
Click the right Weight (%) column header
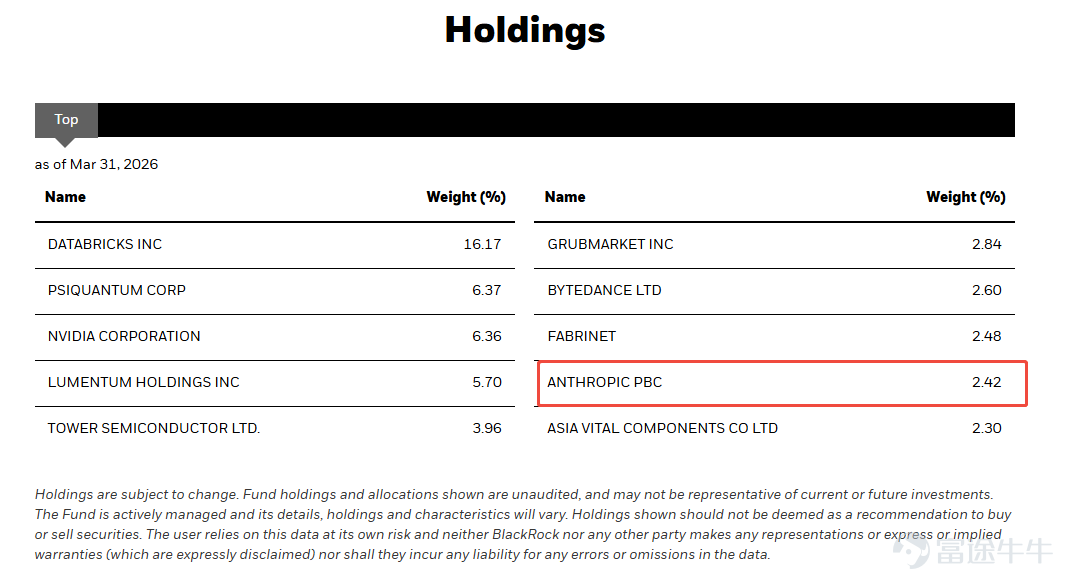(x=966, y=197)
